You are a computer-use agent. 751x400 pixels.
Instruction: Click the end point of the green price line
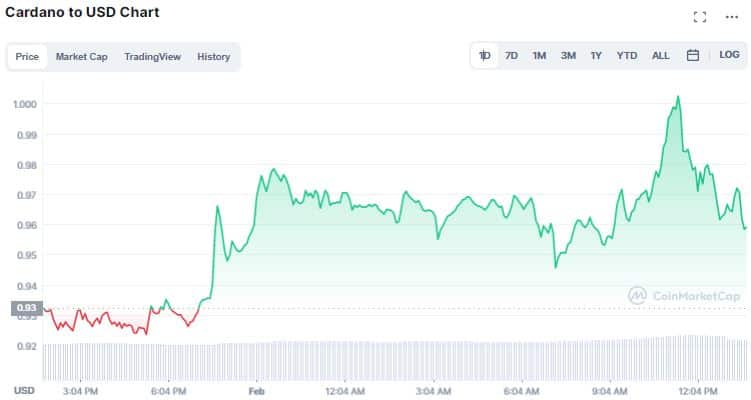(745, 228)
